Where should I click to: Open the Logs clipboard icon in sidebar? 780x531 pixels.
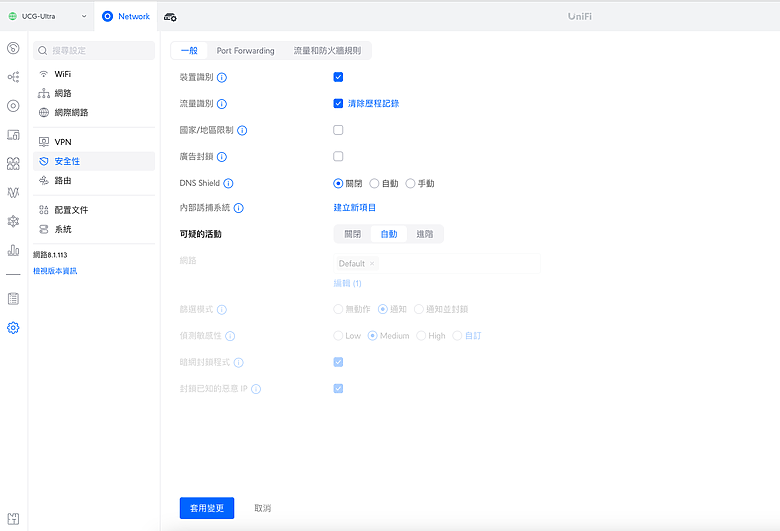[x=13, y=298]
